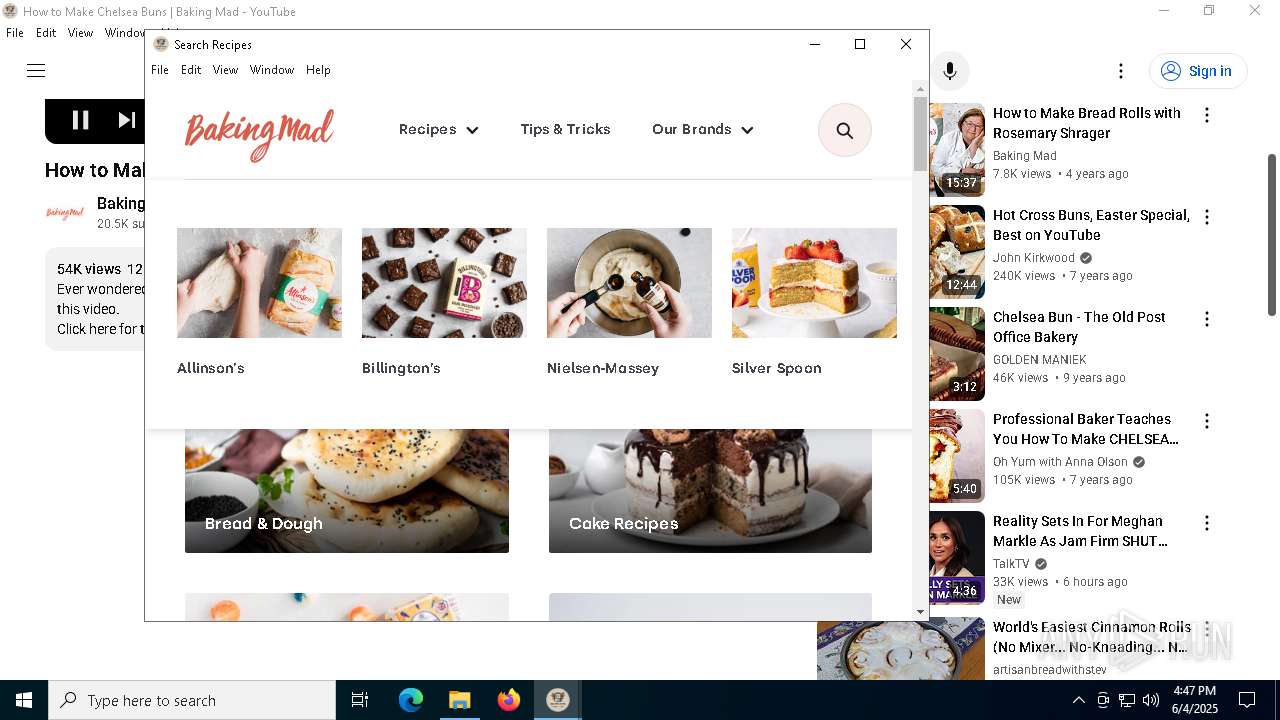The height and width of the screenshot is (720, 1280).
Task: Open video How to Make Bread Rolls thumbnail
Action: click(x=957, y=150)
